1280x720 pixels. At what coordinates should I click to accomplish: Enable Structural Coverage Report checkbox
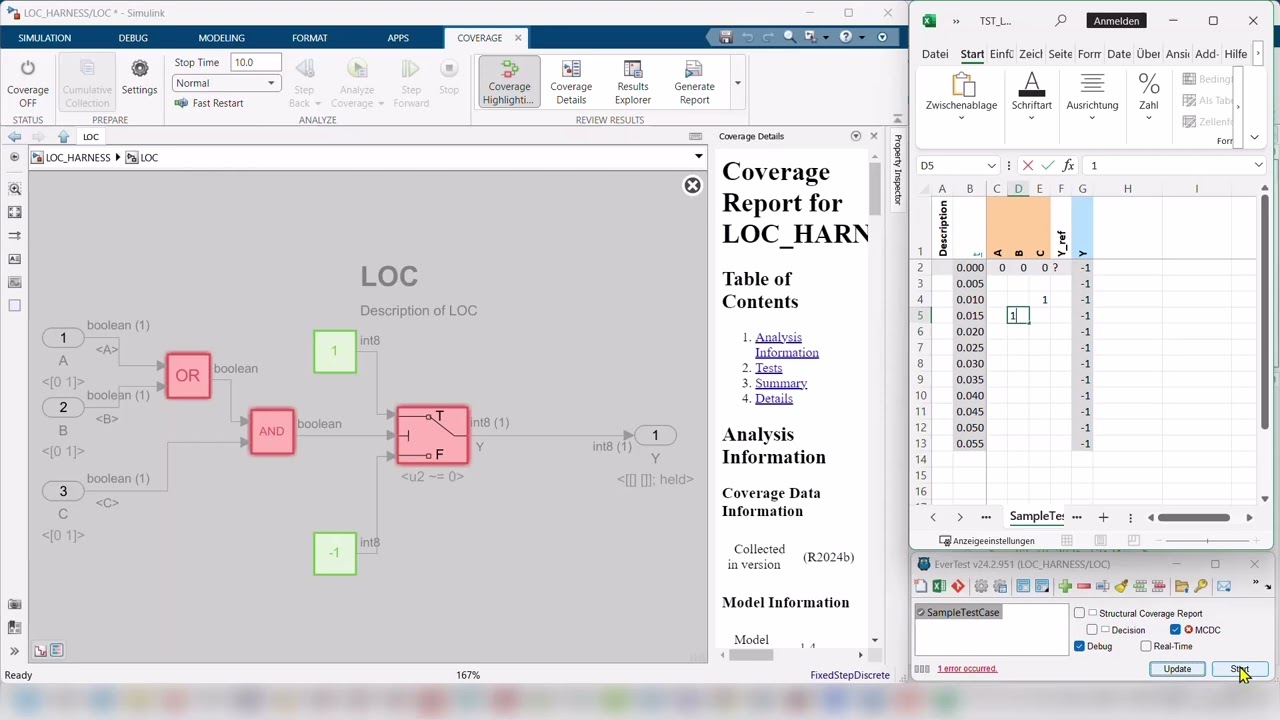click(x=1079, y=613)
